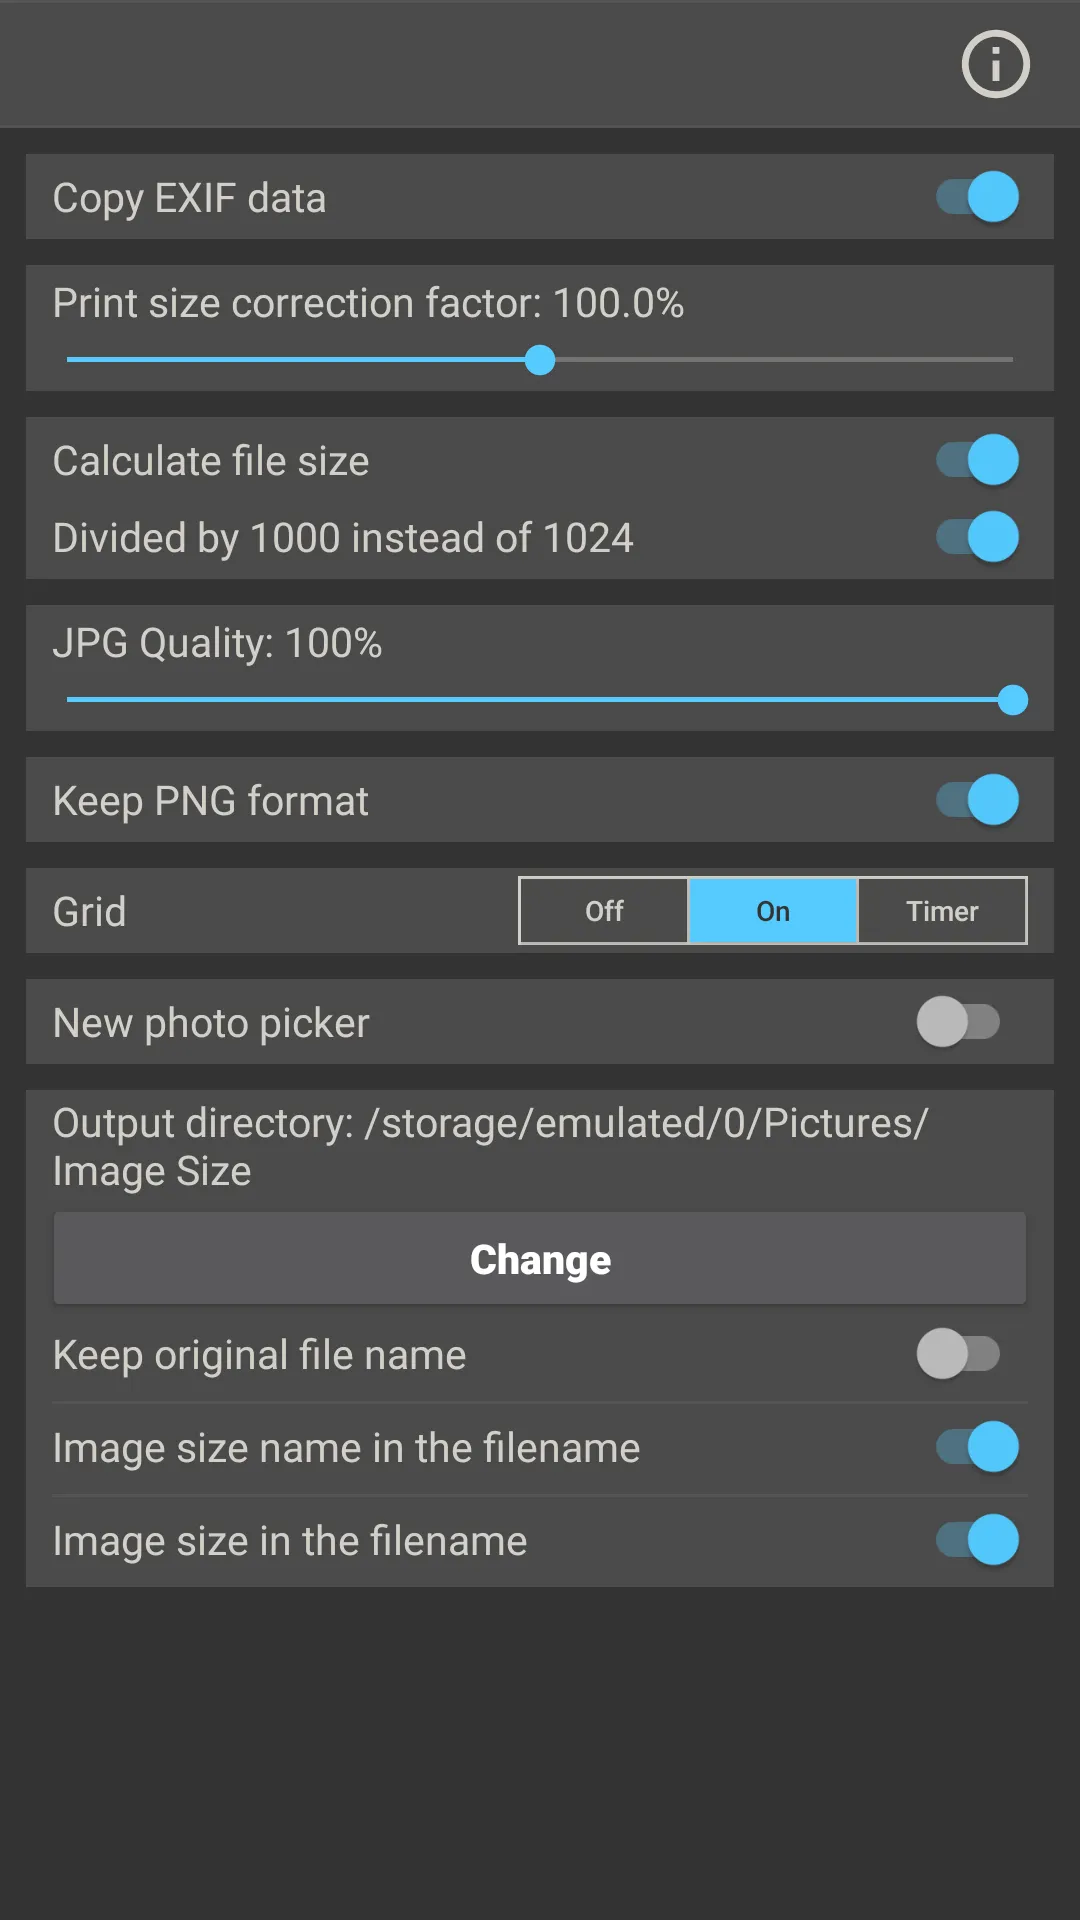Tap the Keep PNG format row
Viewport: 1080px width, 1920px height.
click(211, 800)
